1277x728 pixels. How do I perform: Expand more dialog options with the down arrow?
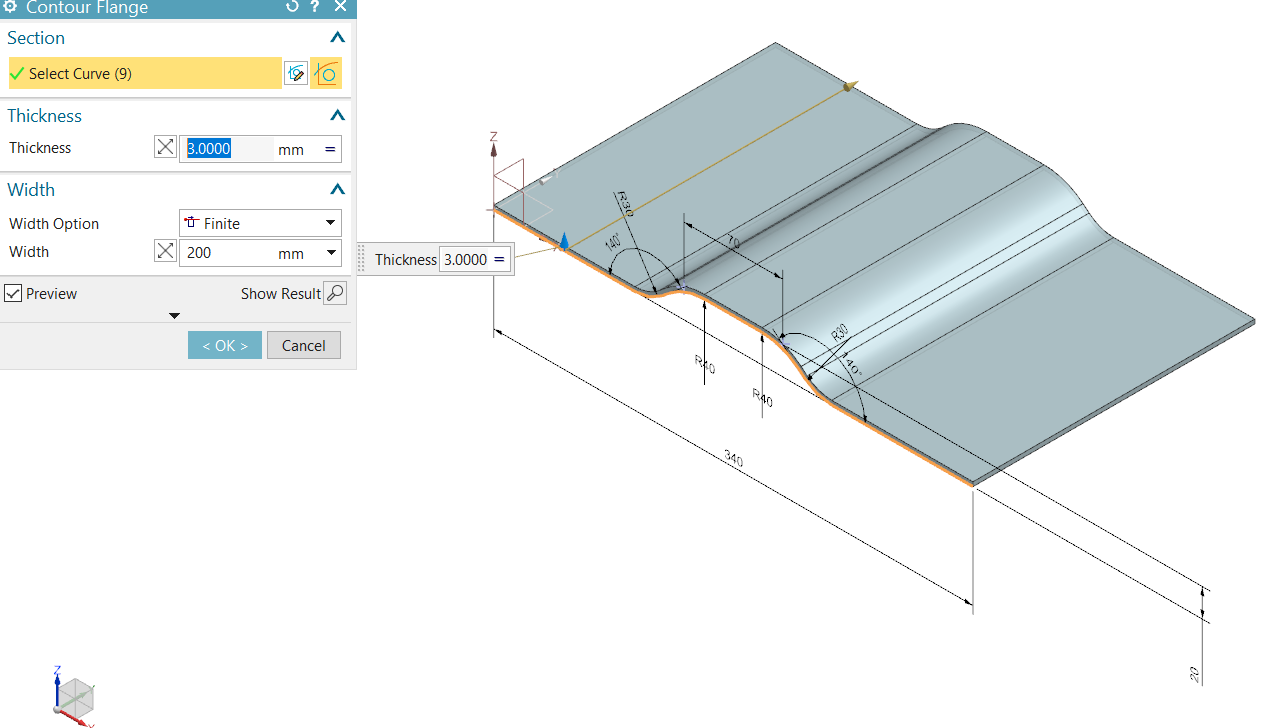174,315
